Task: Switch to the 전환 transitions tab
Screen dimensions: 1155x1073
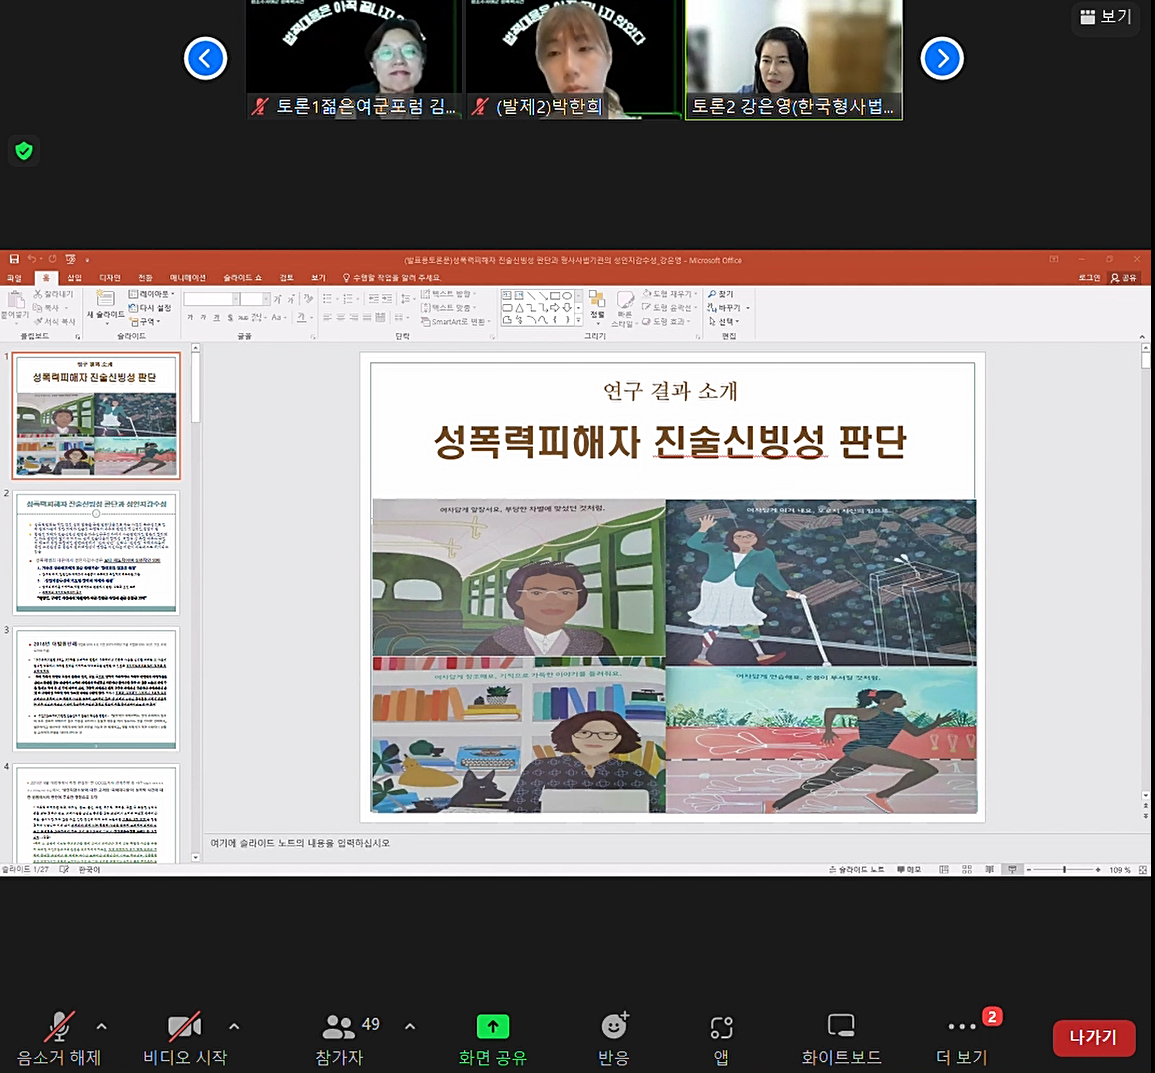Action: (x=145, y=278)
